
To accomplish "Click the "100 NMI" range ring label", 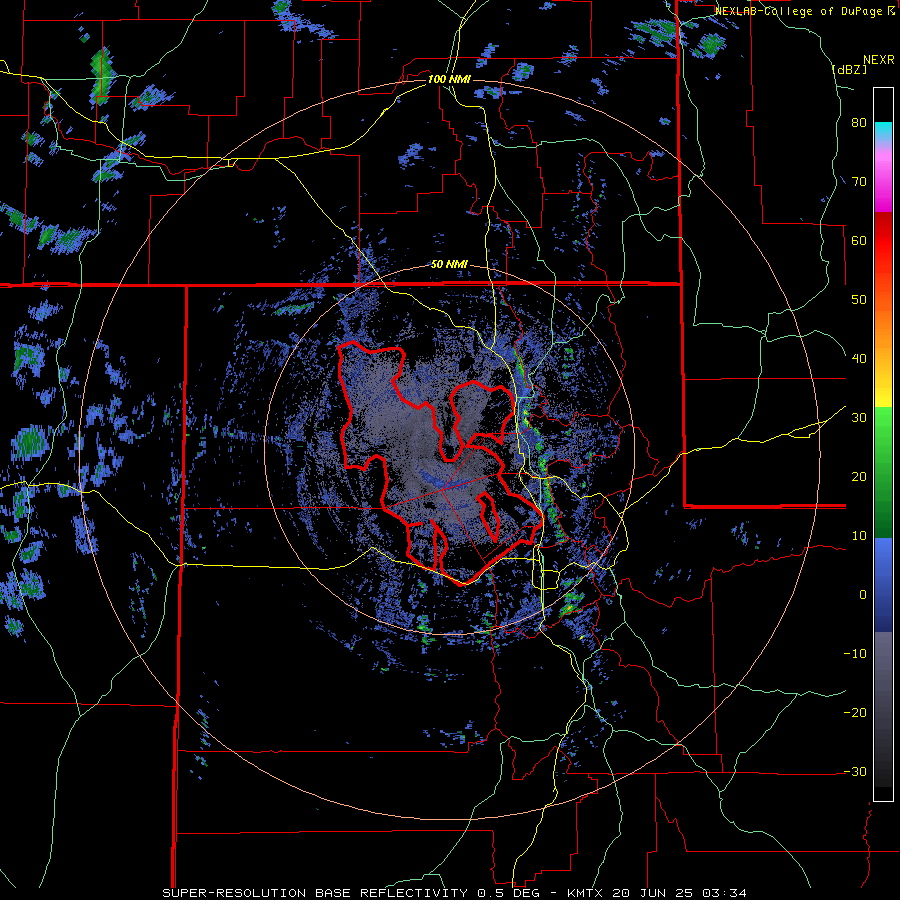I will click(449, 79).
